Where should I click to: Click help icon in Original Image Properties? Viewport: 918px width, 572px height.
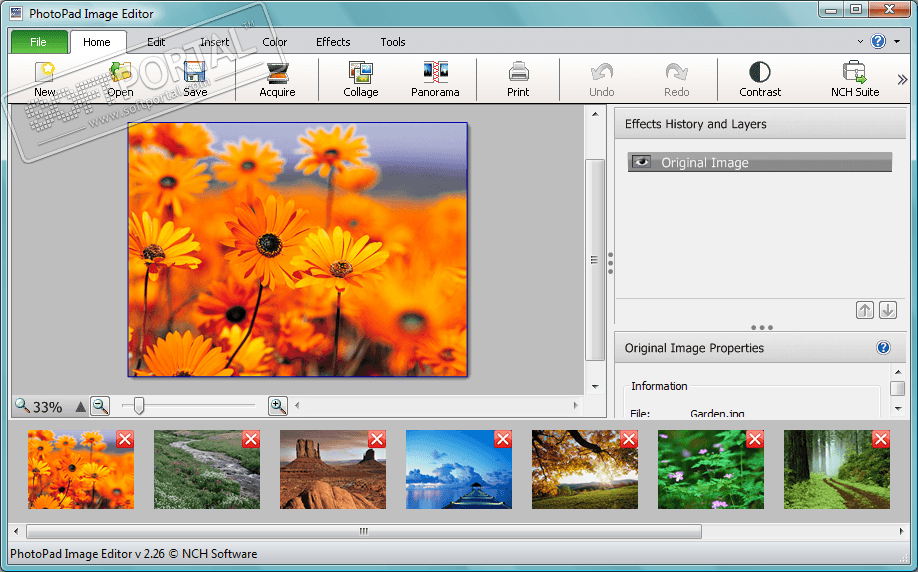[883, 348]
